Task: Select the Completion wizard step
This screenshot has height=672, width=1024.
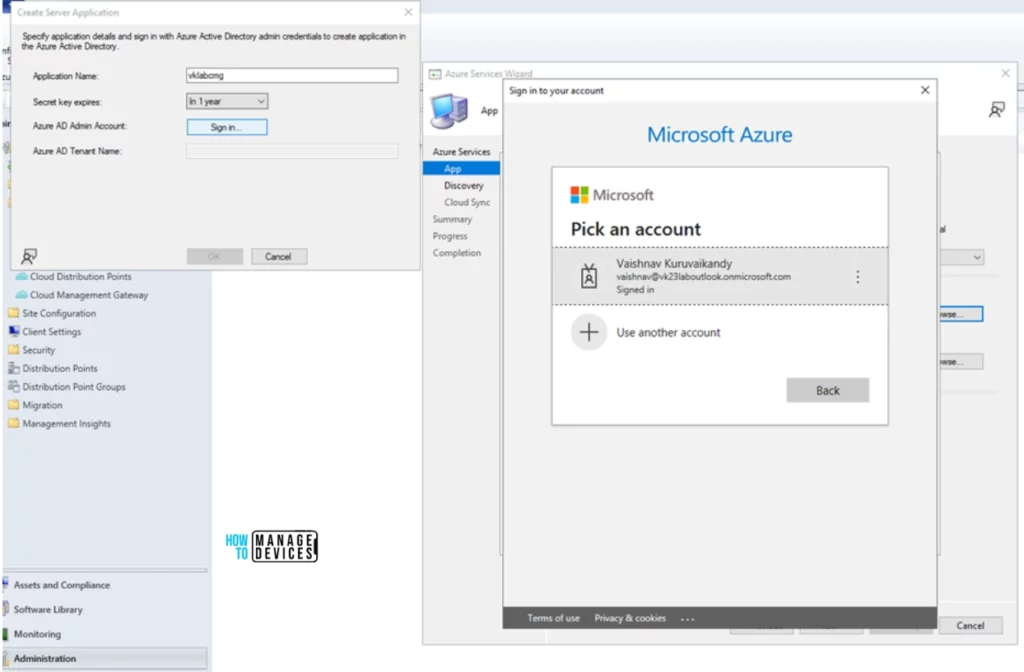Action: coord(456,253)
